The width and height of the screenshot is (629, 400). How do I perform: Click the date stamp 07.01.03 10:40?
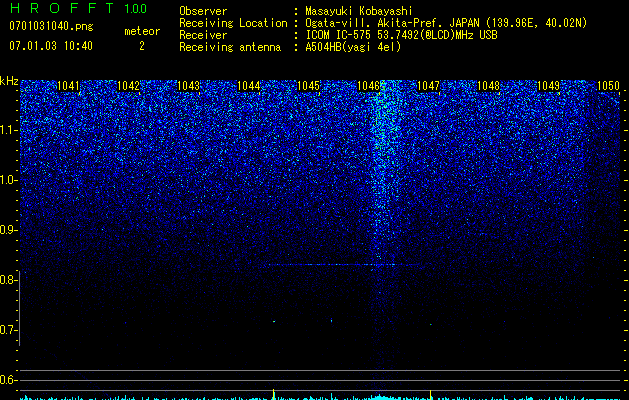(x=51, y=46)
